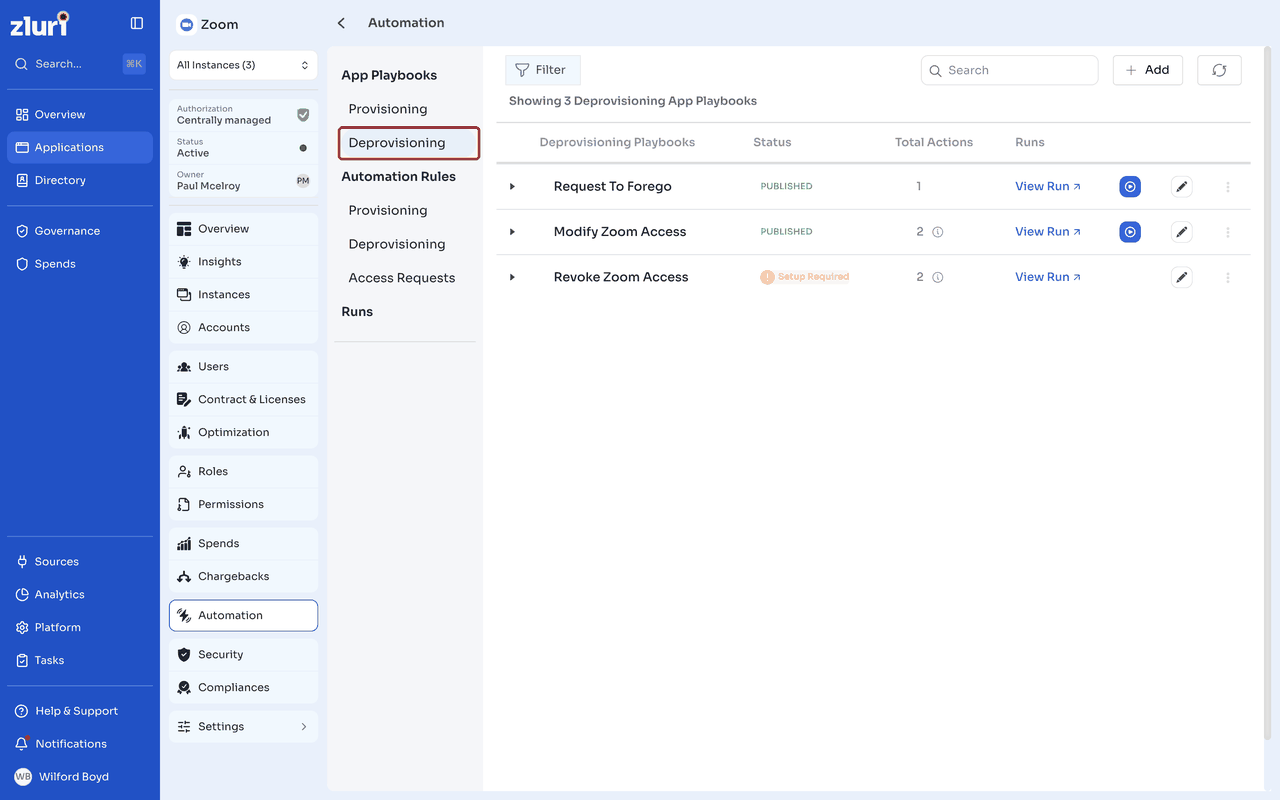
Task: Click the global Search box in sidebar
Action: (x=80, y=64)
